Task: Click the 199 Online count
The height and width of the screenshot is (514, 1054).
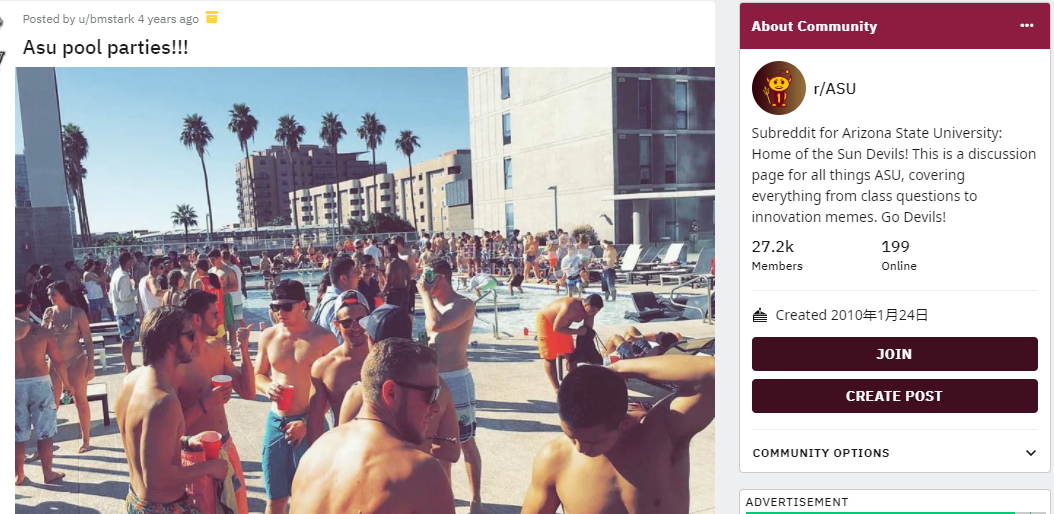Action: (899, 255)
